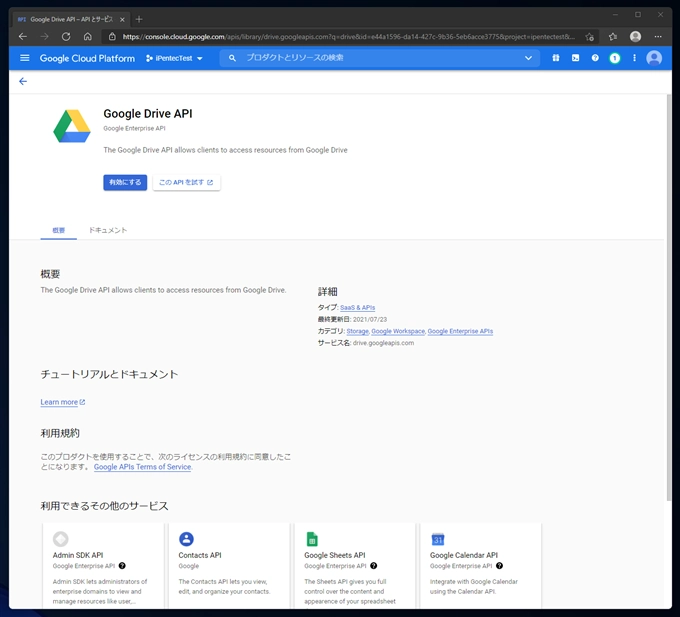
Task: Click the address bar lock icon
Action: tap(112, 36)
